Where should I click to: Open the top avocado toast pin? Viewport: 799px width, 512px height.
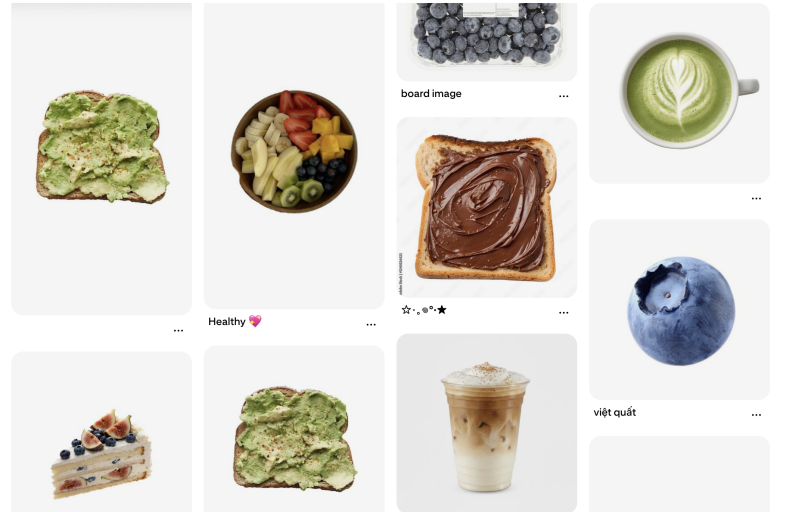(x=102, y=158)
